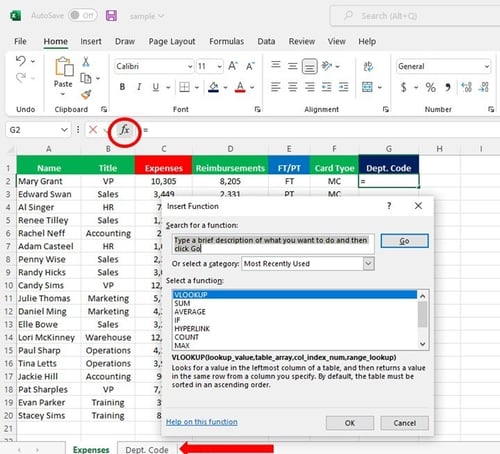Screen dimensions: 500x454
Task: Click the Fill Color bucket swatch
Action: coord(213,87)
